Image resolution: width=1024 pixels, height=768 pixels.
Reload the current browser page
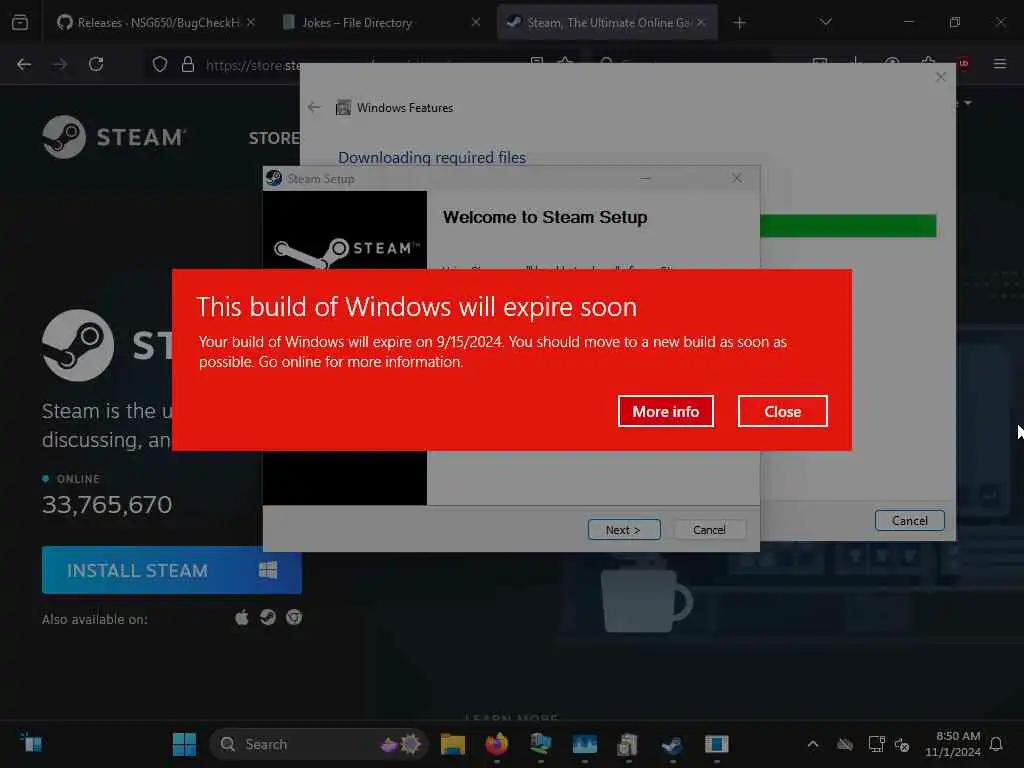coord(96,64)
